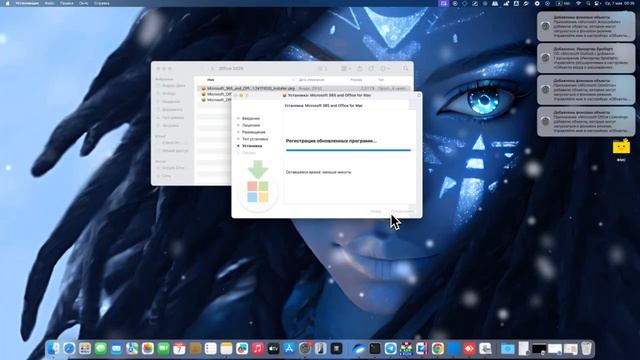Select Установка step in installer sidebar
This screenshot has width=640, height=360.
click(x=252, y=146)
